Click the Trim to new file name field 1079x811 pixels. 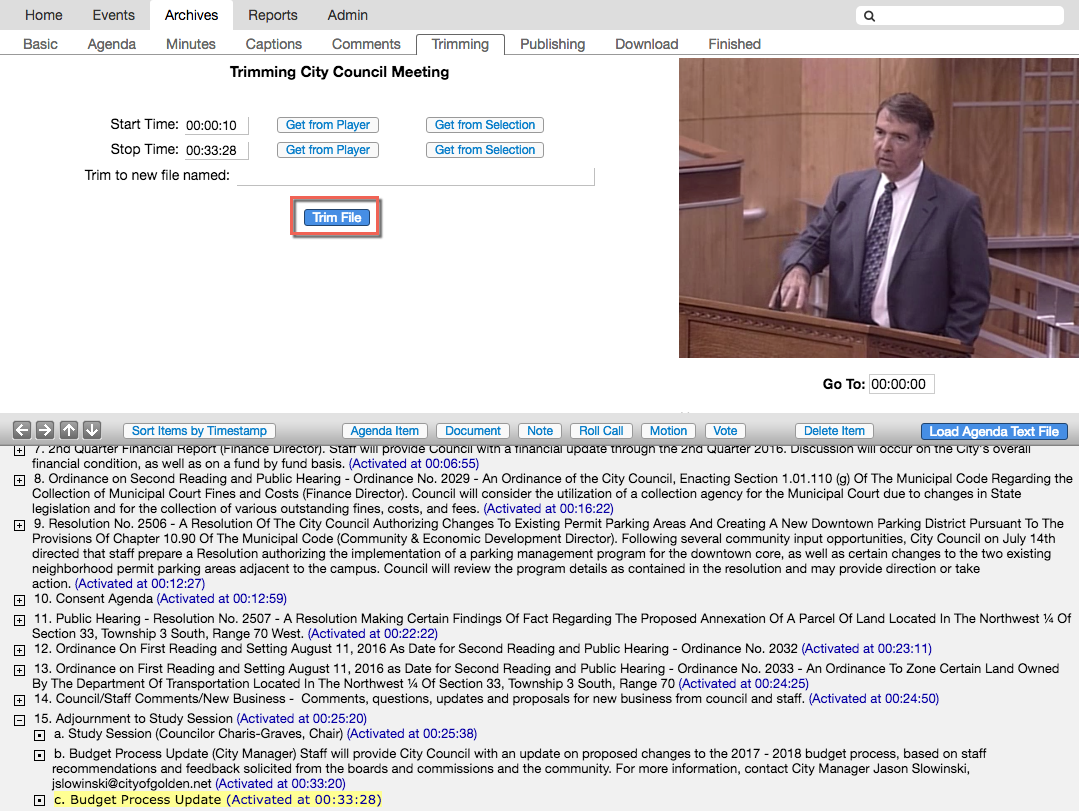(415, 176)
